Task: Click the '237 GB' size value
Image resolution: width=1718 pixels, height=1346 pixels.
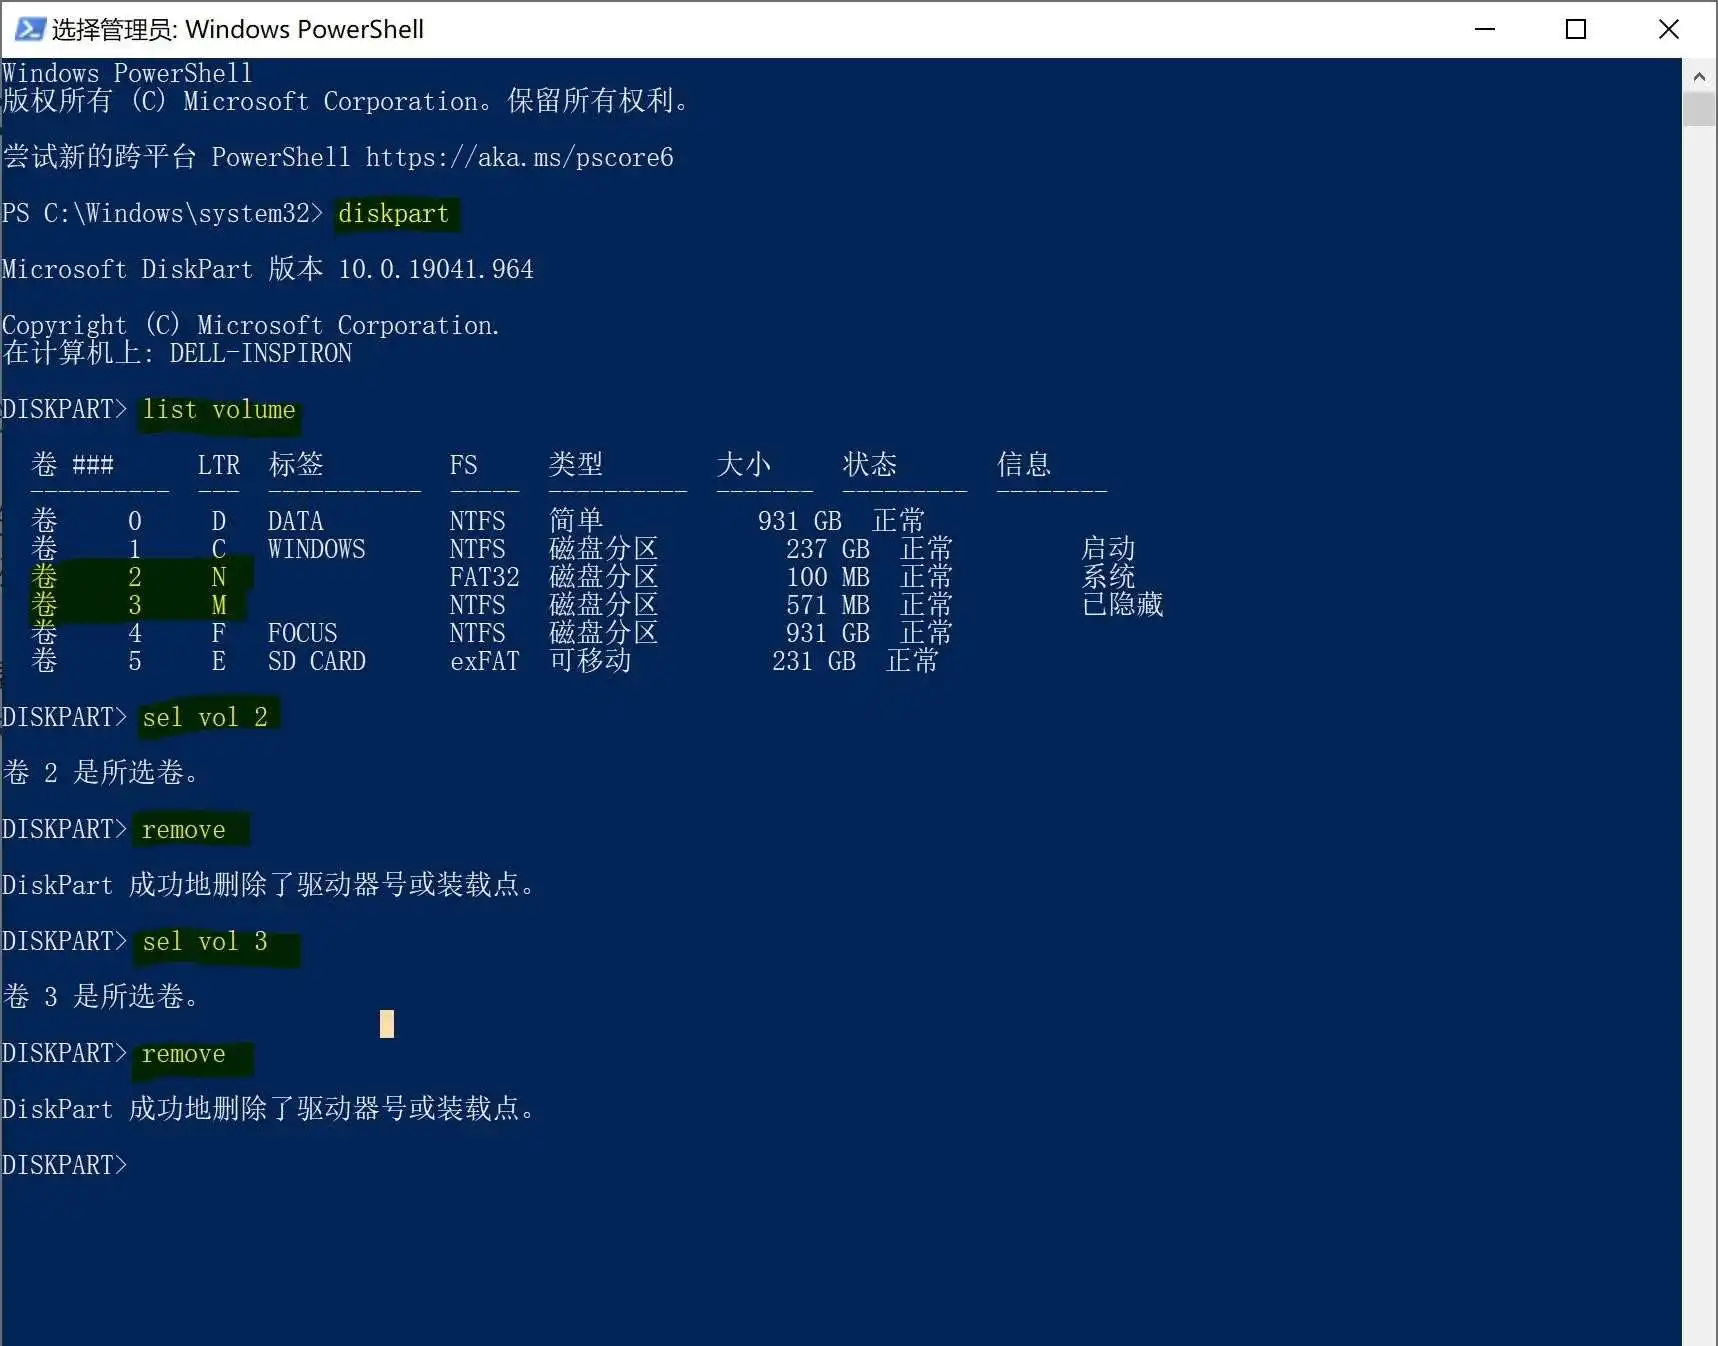Action: point(827,549)
